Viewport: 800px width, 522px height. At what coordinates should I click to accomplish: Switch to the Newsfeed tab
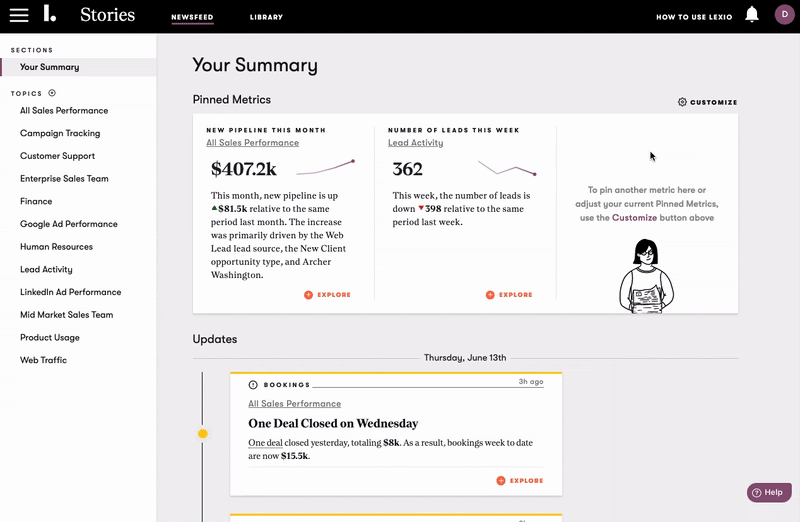coord(192,17)
